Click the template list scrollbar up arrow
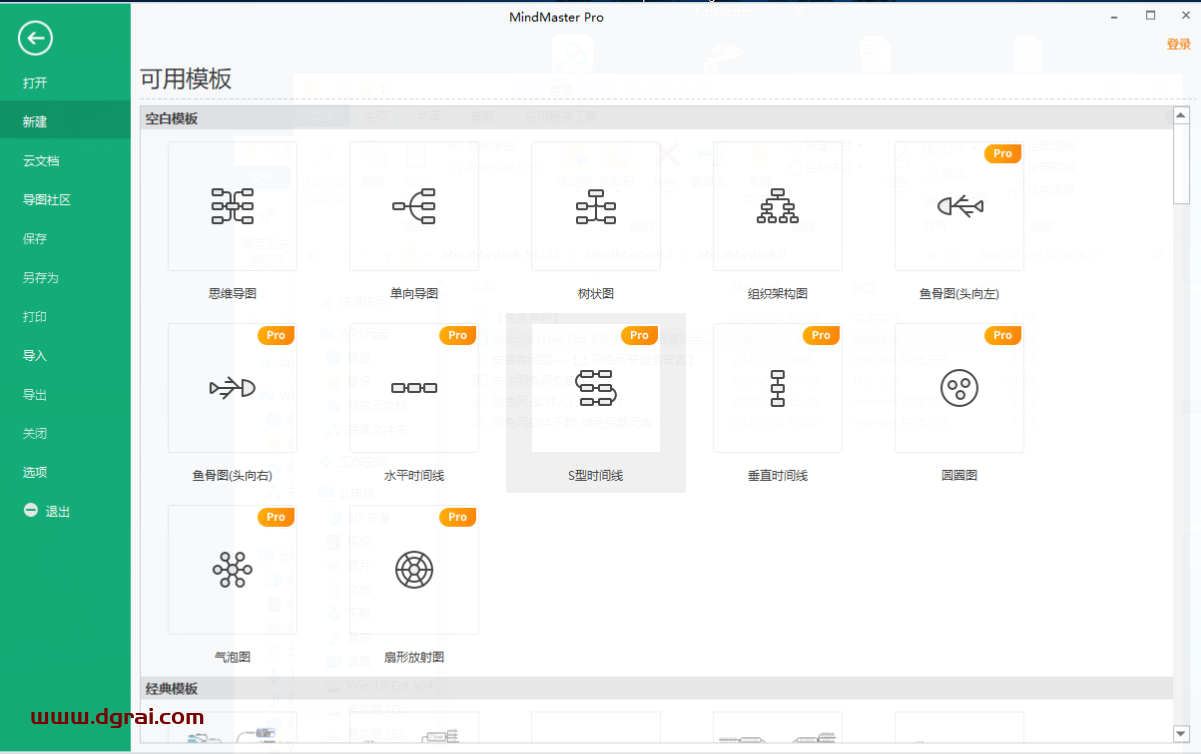The image size is (1201, 754). point(1181,114)
